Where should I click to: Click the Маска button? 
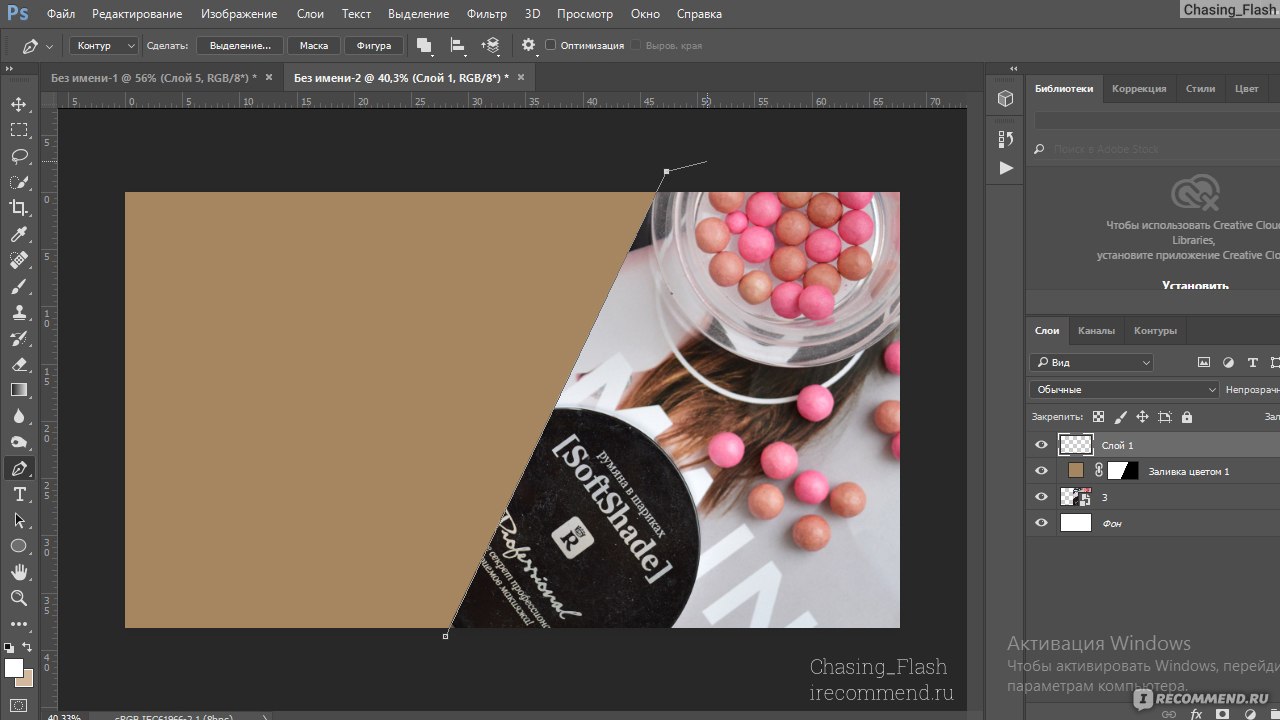314,46
